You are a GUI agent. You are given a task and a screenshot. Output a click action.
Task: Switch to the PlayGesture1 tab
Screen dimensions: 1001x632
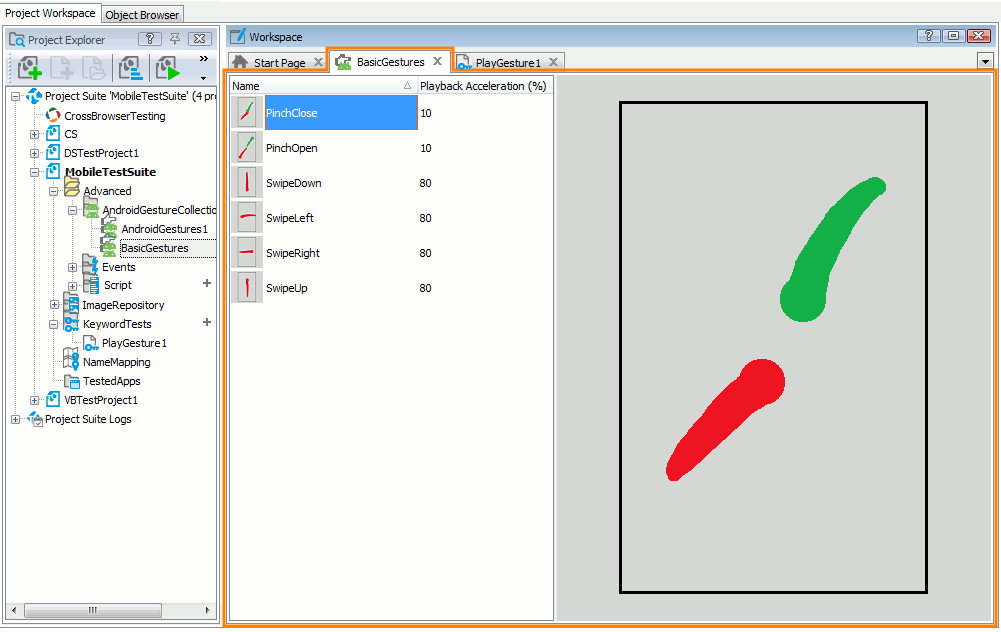pyautogui.click(x=508, y=63)
